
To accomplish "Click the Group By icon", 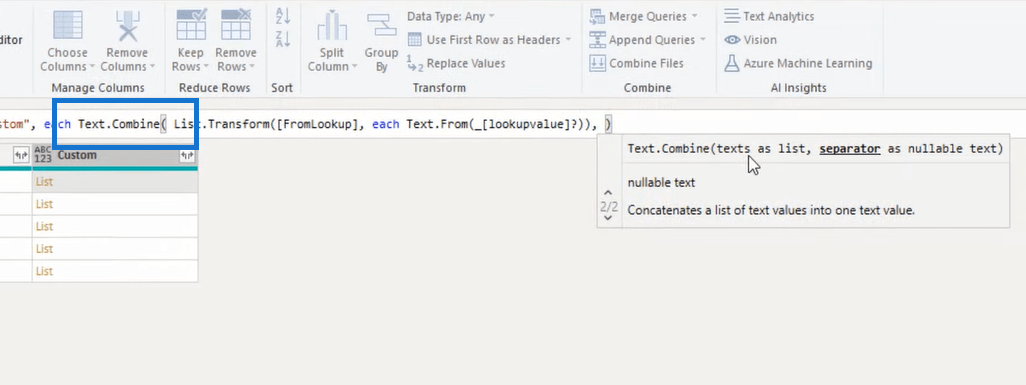I will click(381, 26).
